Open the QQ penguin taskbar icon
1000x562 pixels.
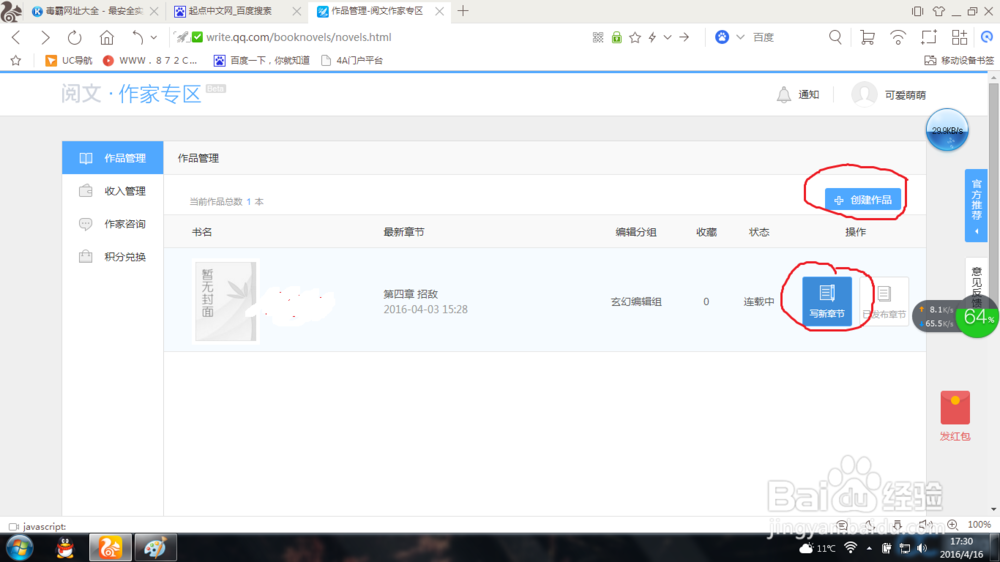pyautogui.click(x=65, y=548)
